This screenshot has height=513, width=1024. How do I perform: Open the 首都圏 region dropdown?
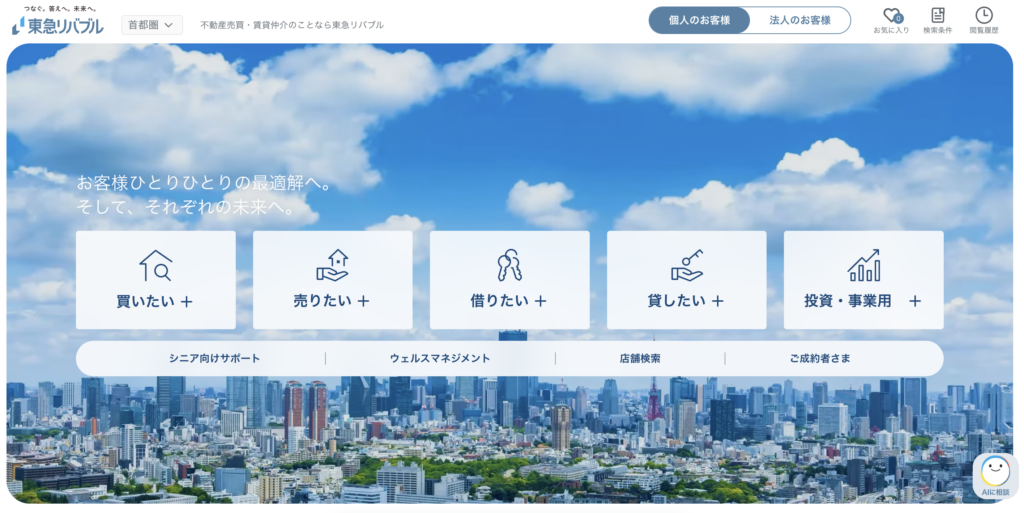click(x=151, y=24)
